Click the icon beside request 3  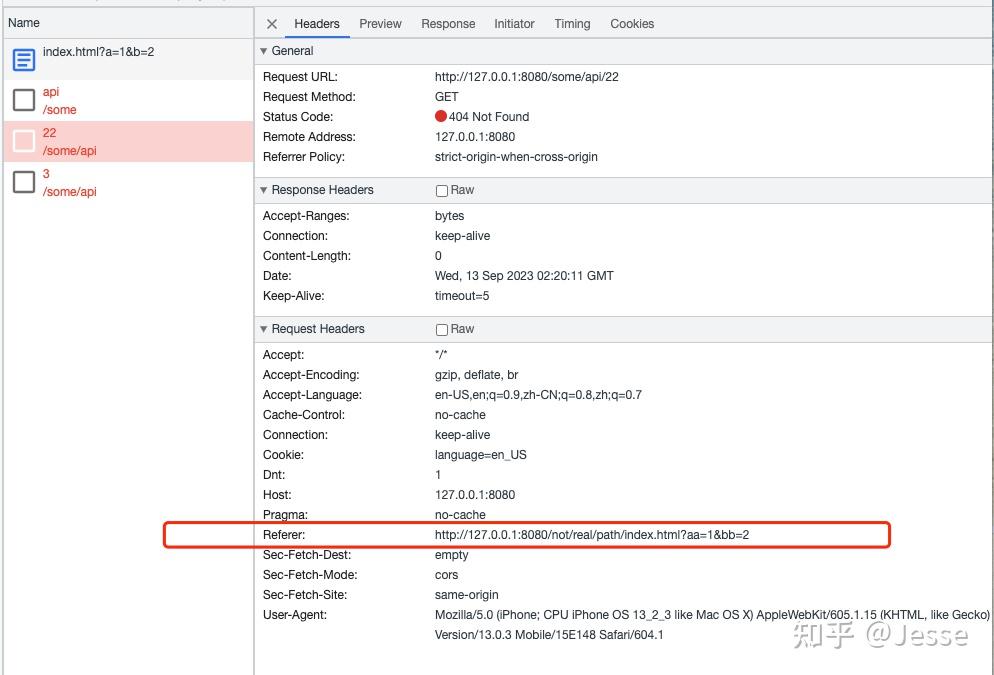click(x=24, y=182)
